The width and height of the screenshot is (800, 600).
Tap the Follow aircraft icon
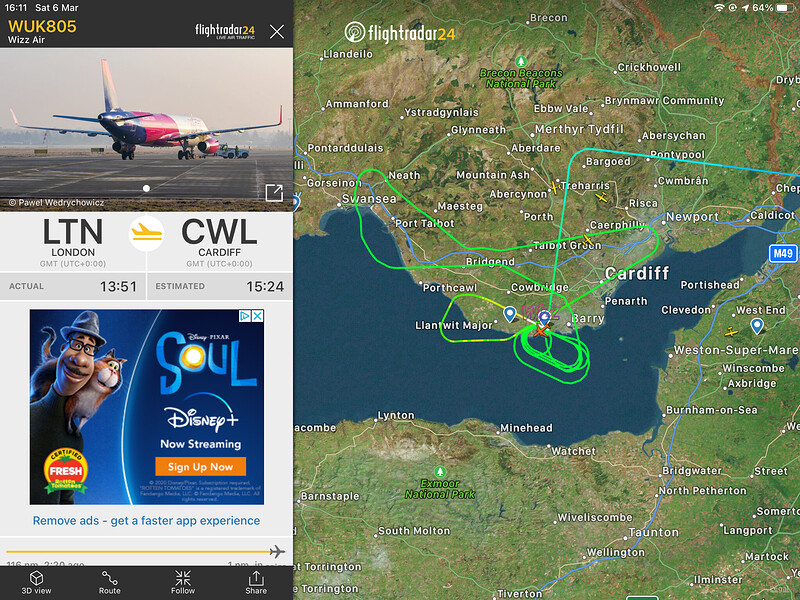(x=183, y=583)
